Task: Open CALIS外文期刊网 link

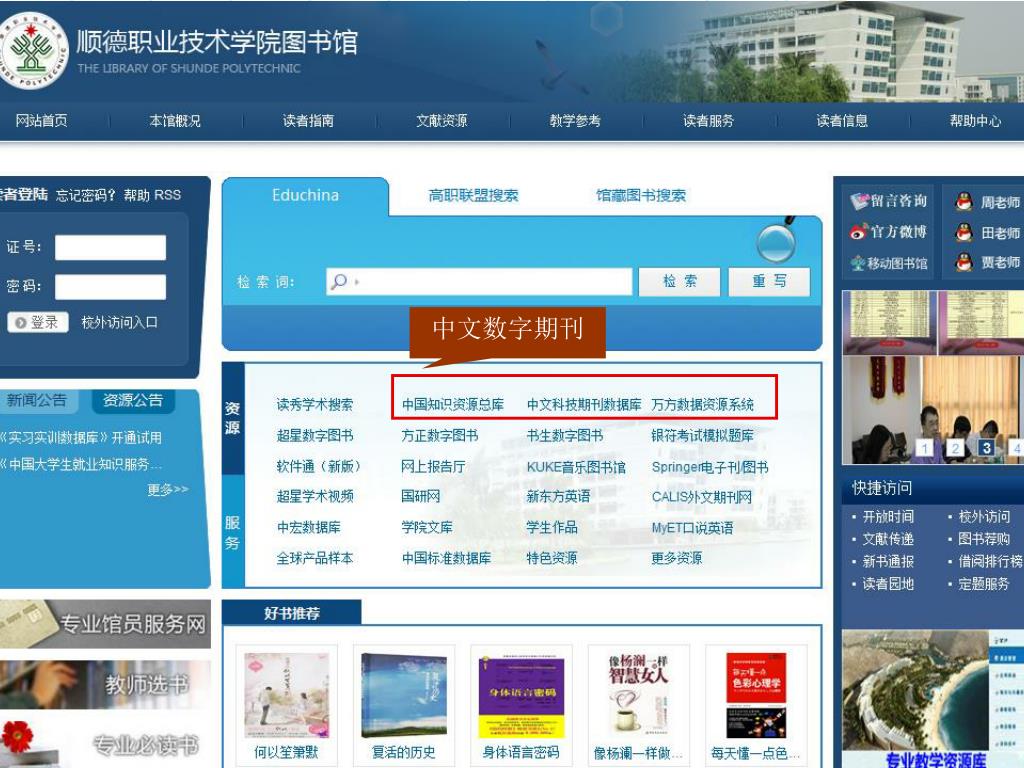Action: [701, 497]
